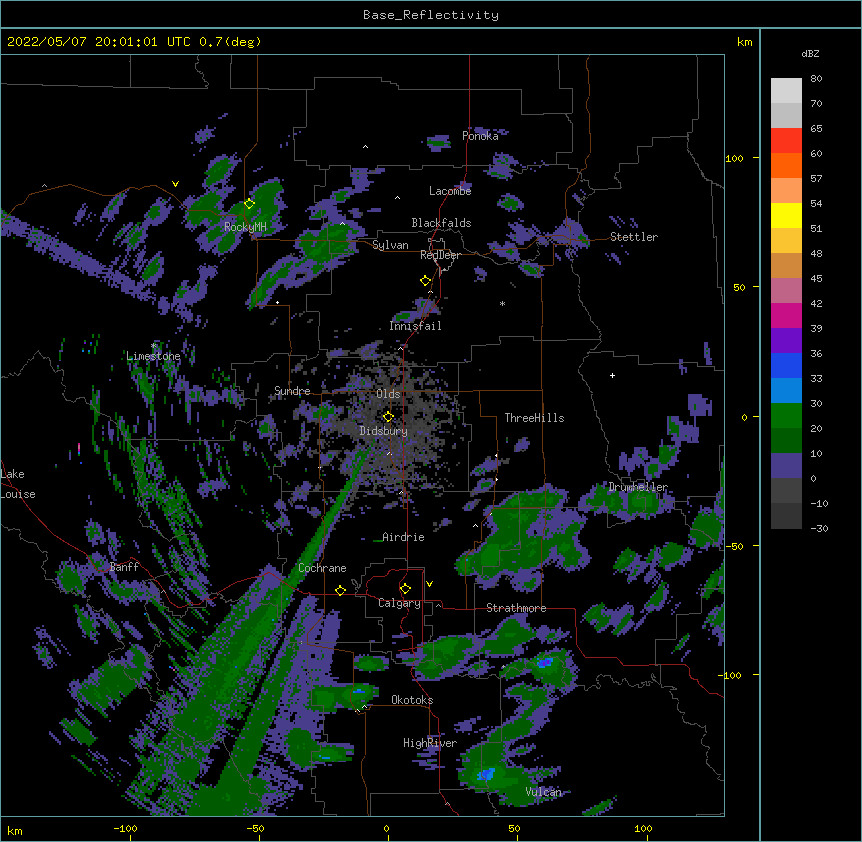The height and width of the screenshot is (842, 862).
Task: Click the Stettler city label
Action: [x=634, y=237]
